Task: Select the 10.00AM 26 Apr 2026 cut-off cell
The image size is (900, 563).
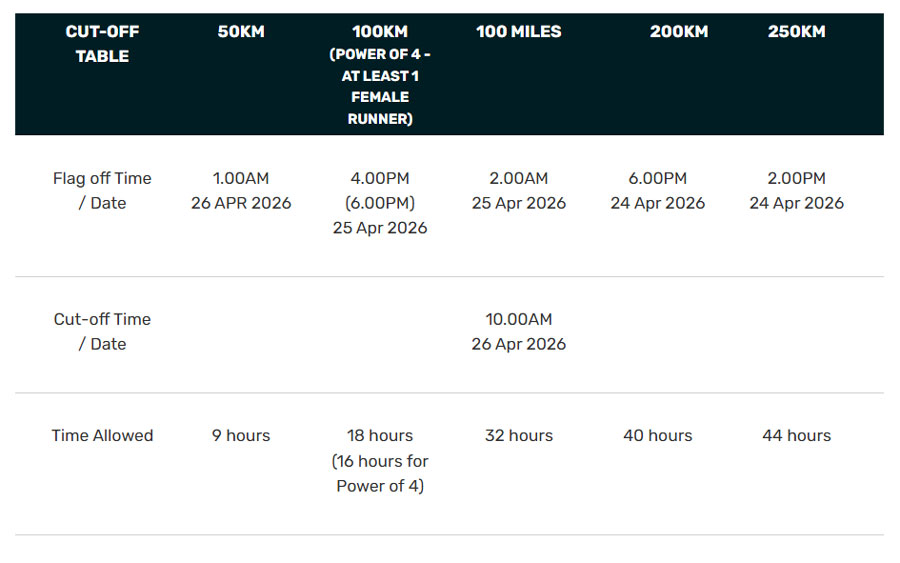Action: 518,331
